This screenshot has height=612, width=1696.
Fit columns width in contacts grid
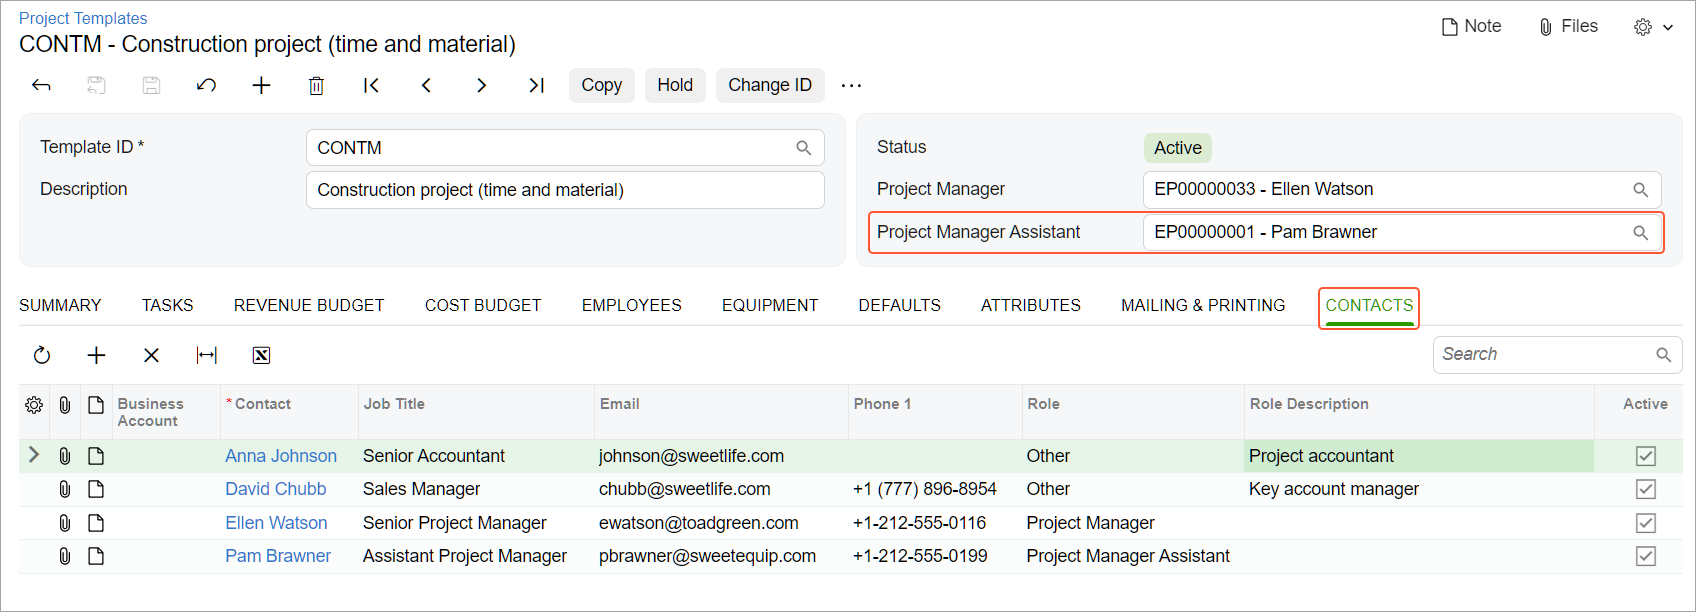[207, 355]
